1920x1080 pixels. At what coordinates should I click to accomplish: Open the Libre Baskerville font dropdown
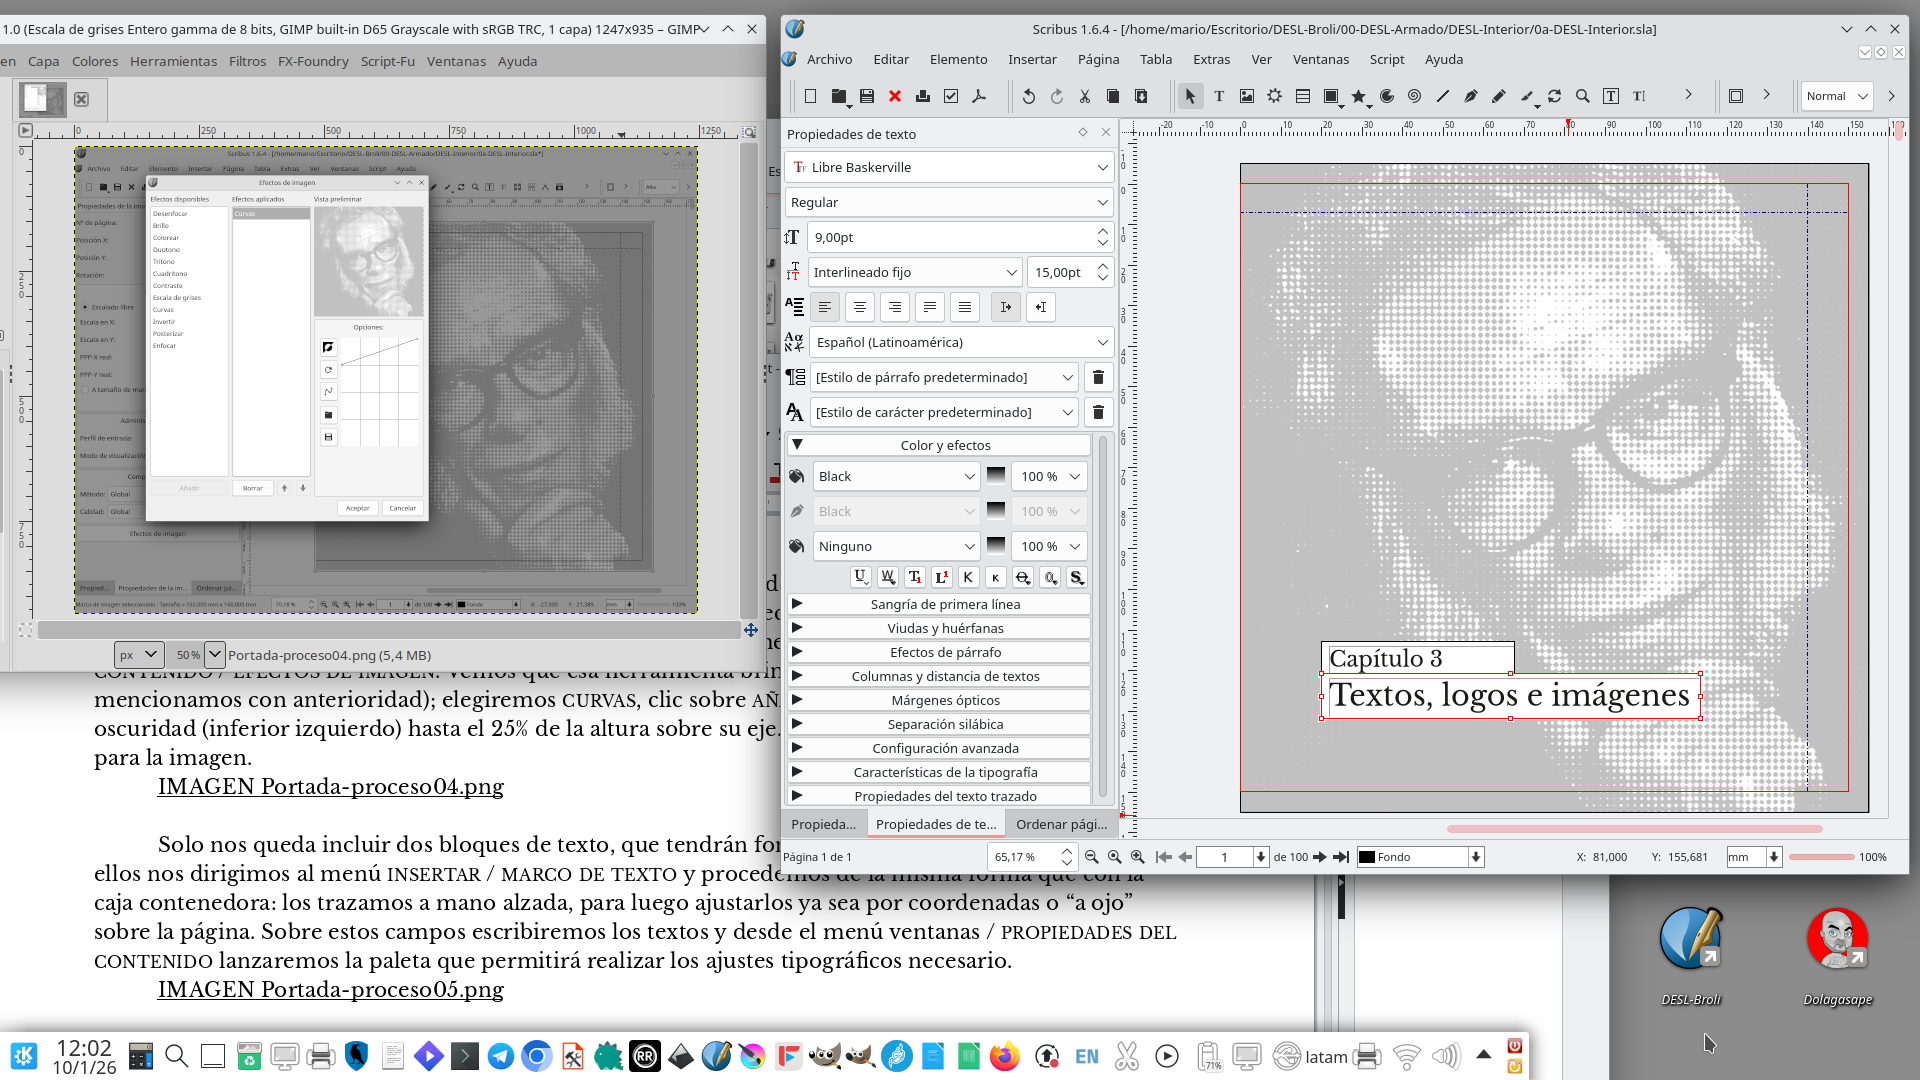(949, 167)
